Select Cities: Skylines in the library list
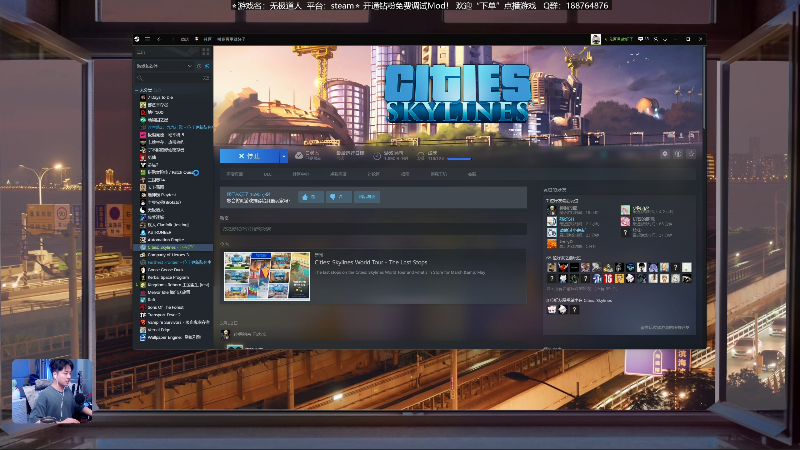This screenshot has width=800, height=450. click(x=173, y=247)
